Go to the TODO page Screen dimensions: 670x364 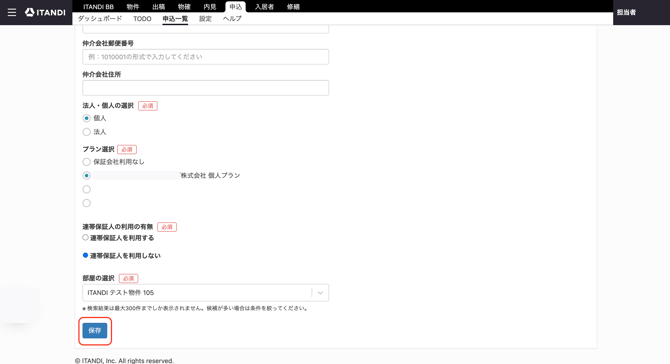tap(142, 19)
